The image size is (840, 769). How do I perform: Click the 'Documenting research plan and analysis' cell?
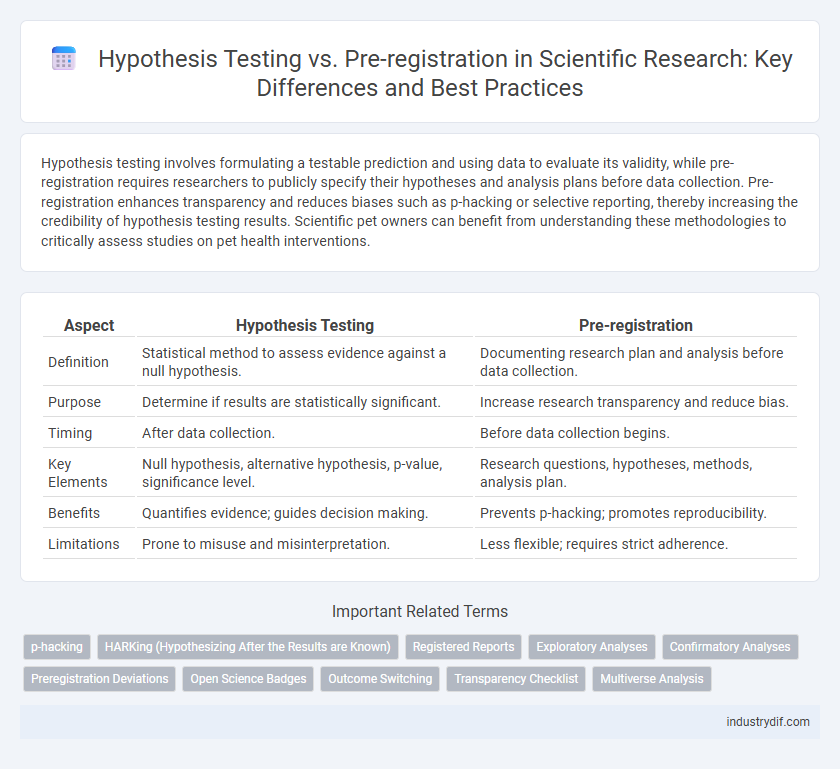636,362
